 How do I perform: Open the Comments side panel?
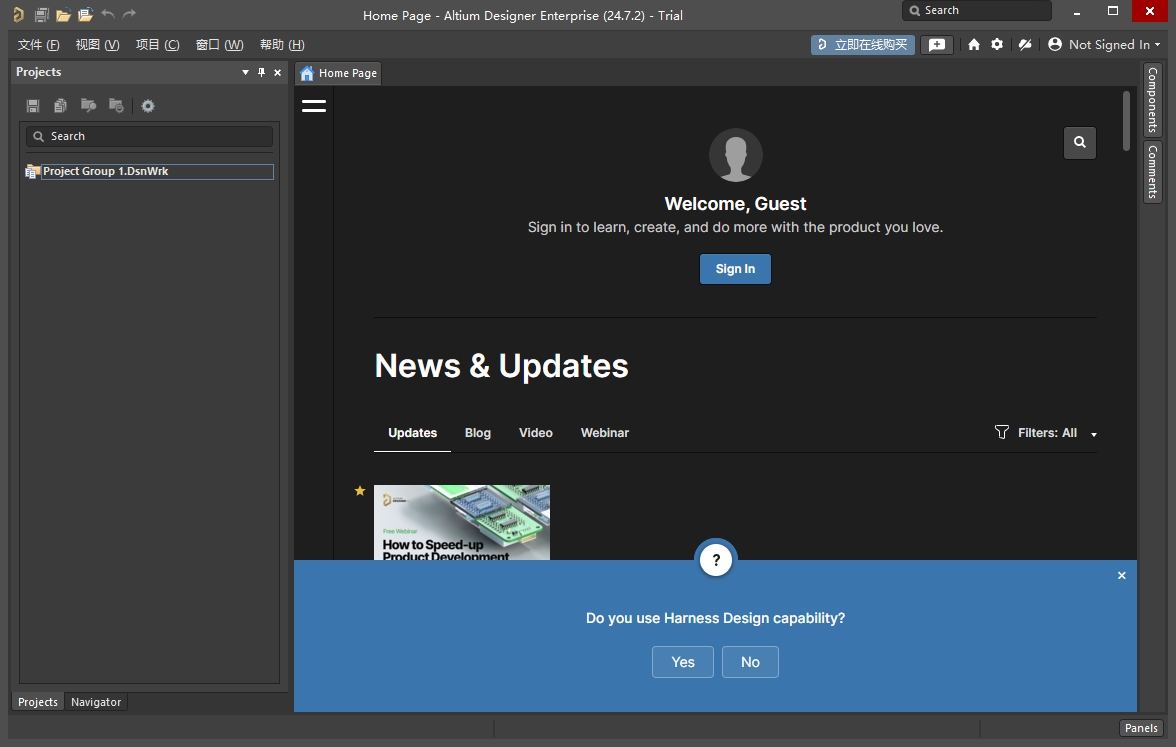pos(1153,172)
